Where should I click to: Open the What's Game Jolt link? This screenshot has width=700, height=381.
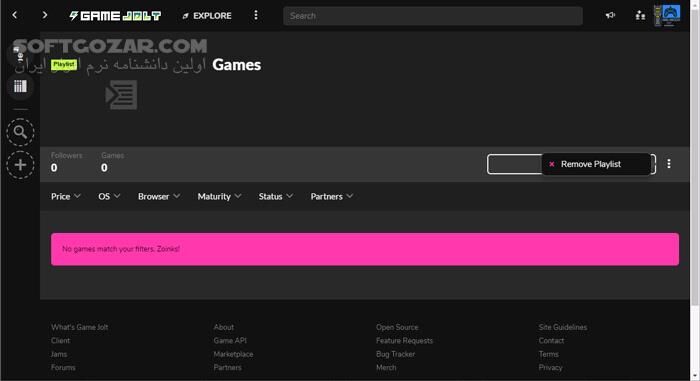click(79, 327)
